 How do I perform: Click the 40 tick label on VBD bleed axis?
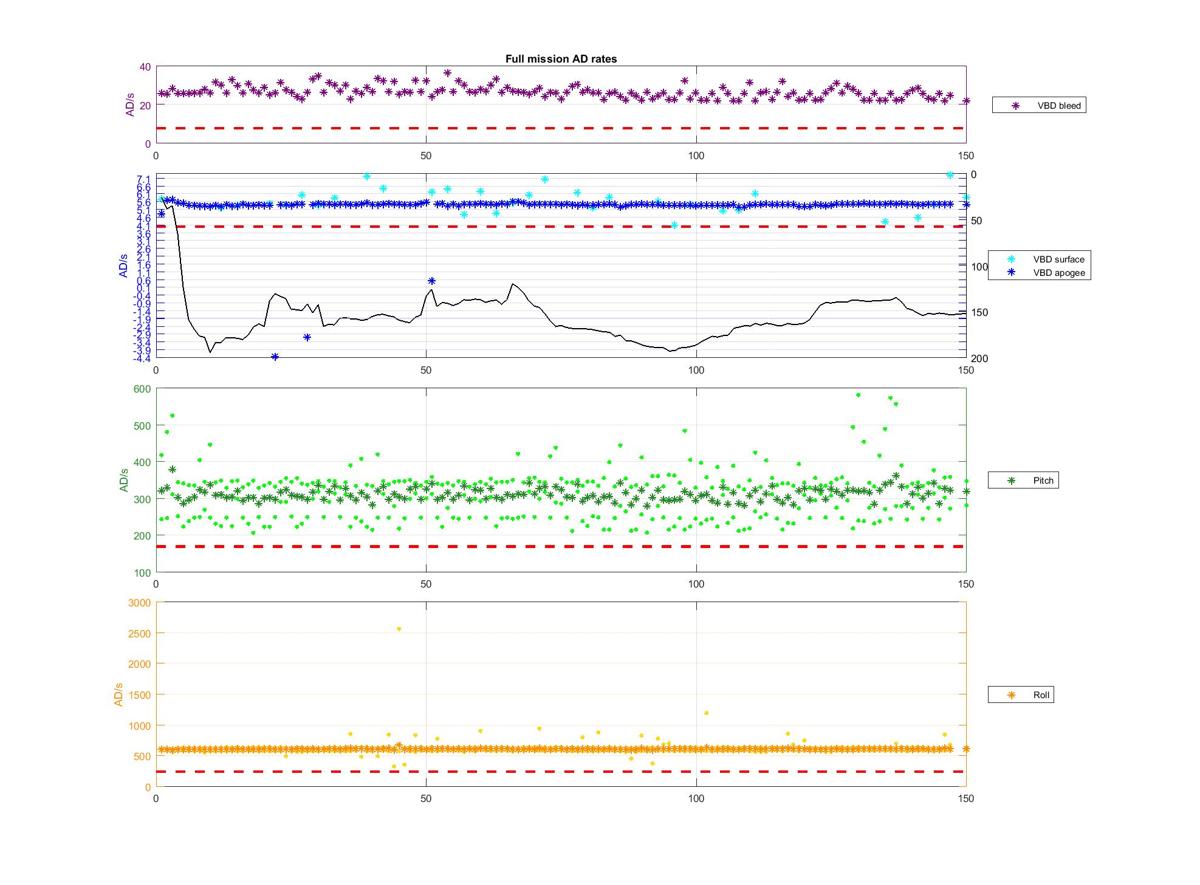(x=146, y=67)
